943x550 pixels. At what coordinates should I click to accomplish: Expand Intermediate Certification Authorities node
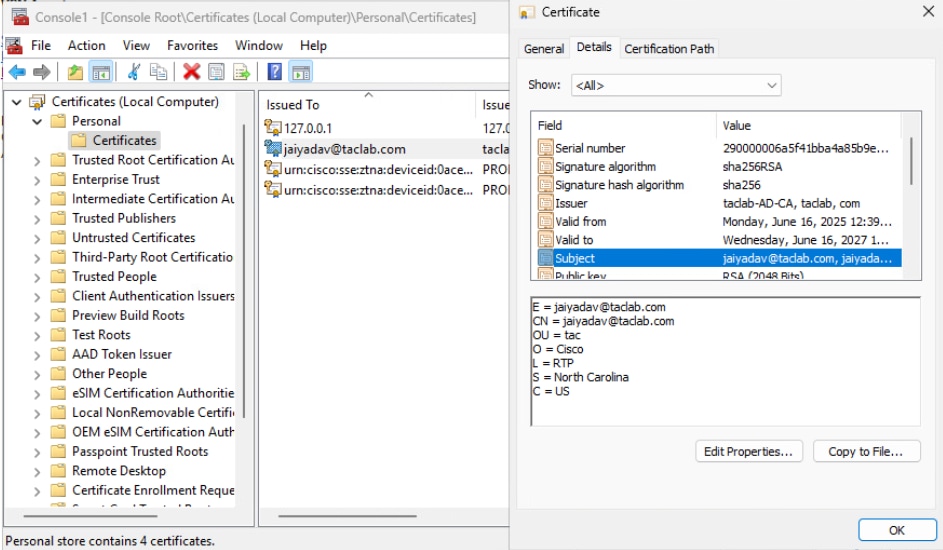click(37, 200)
